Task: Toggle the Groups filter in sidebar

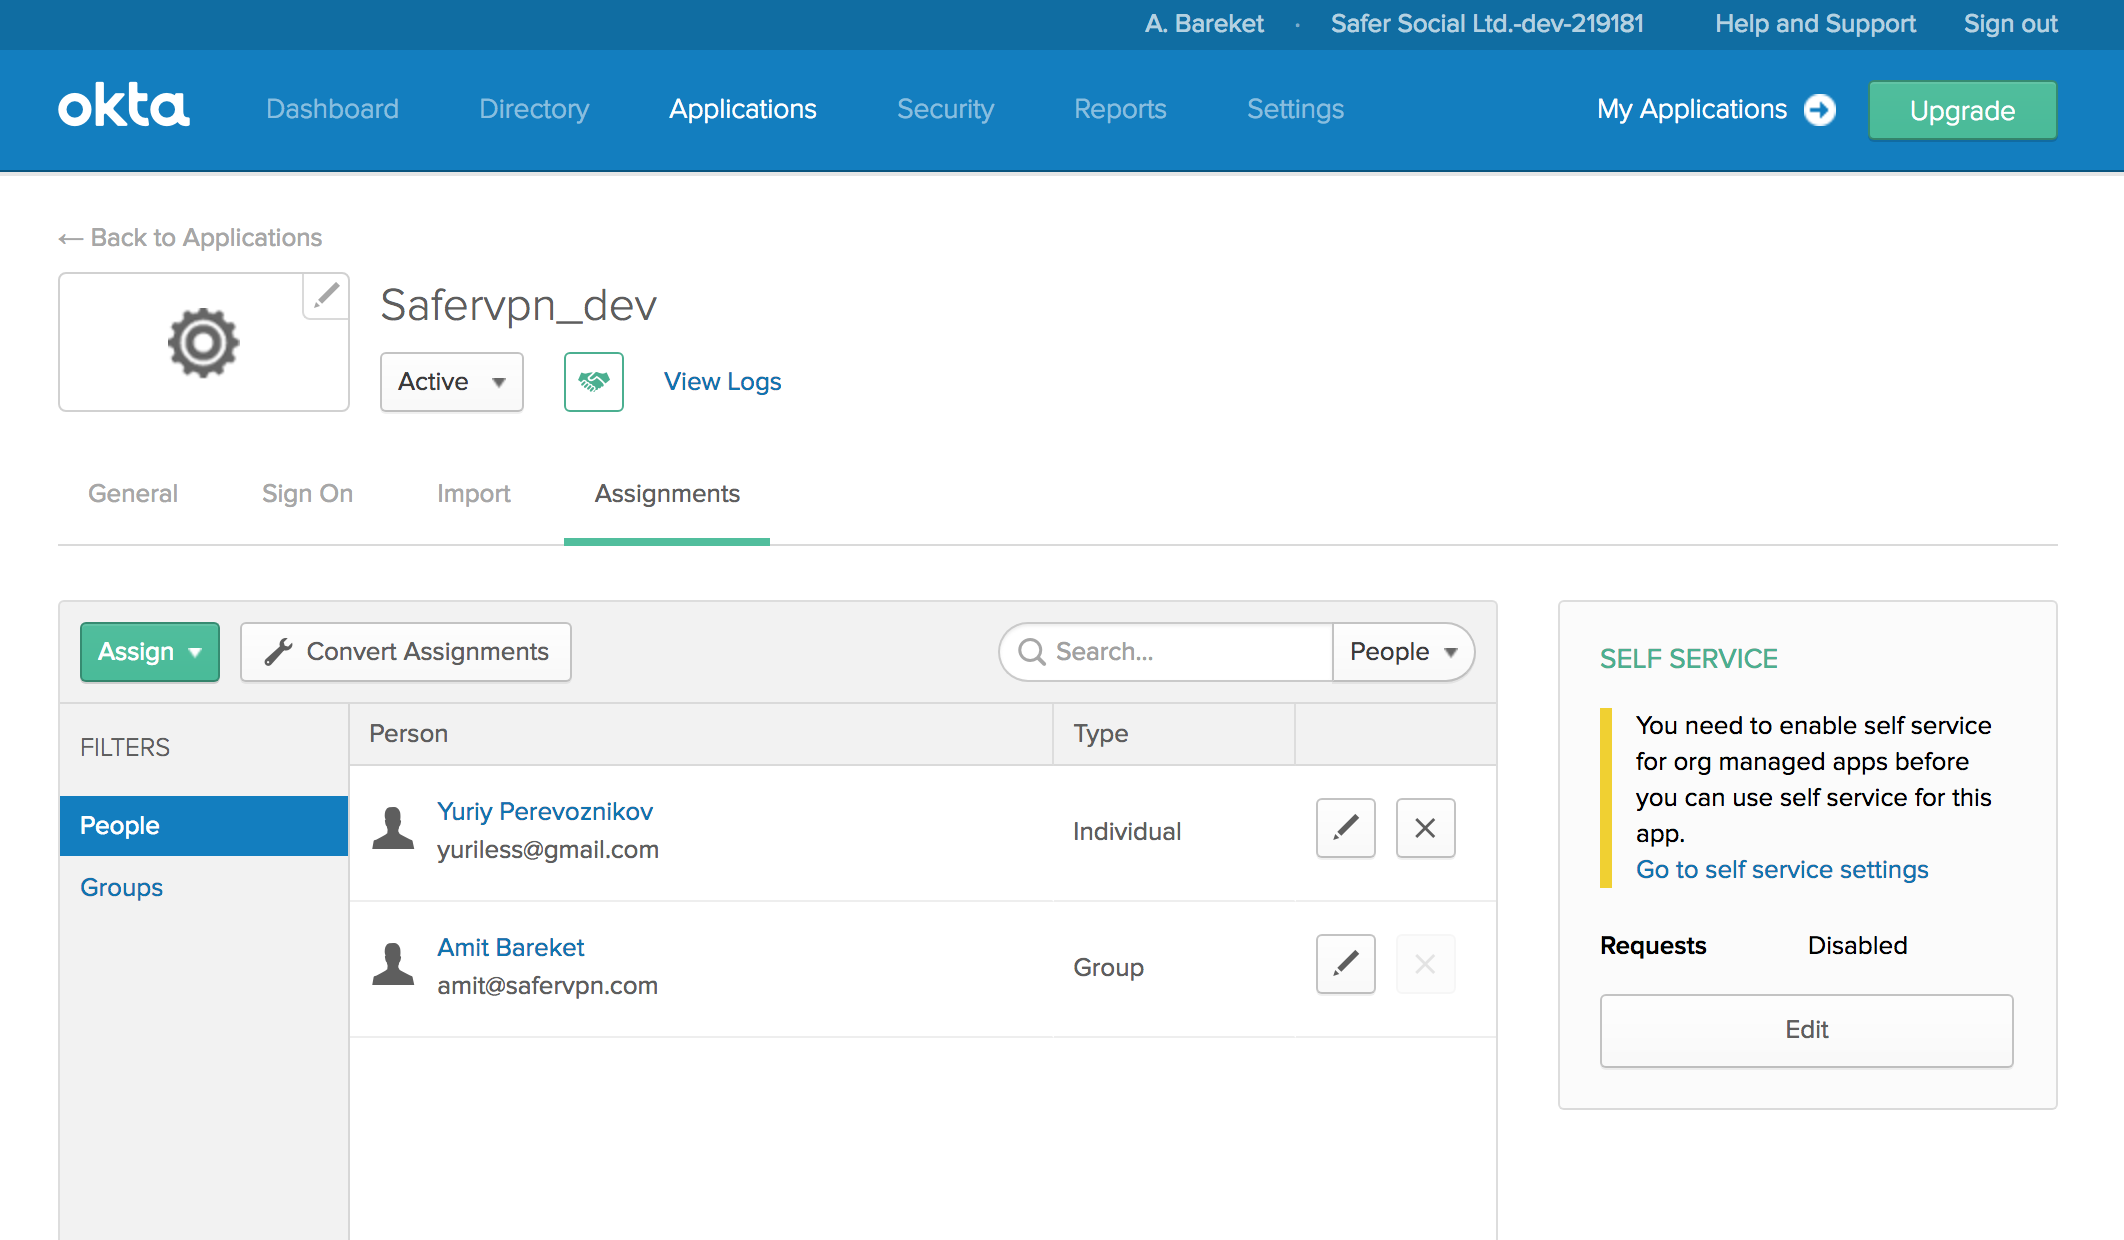Action: pyautogui.click(x=123, y=886)
